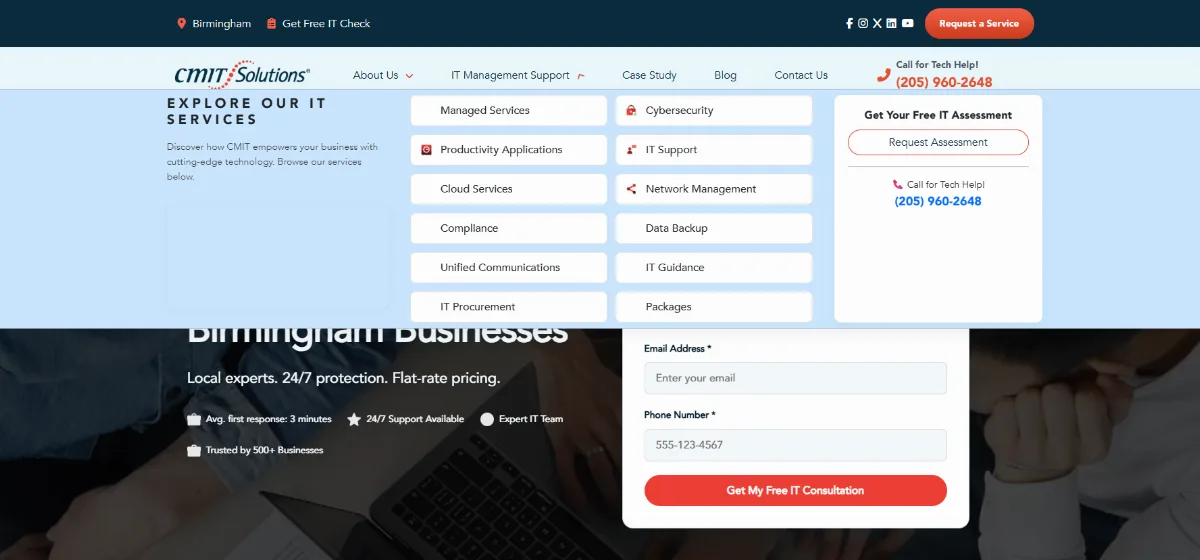
Task: Expand the About Us dropdown chevron
Action: coord(409,76)
